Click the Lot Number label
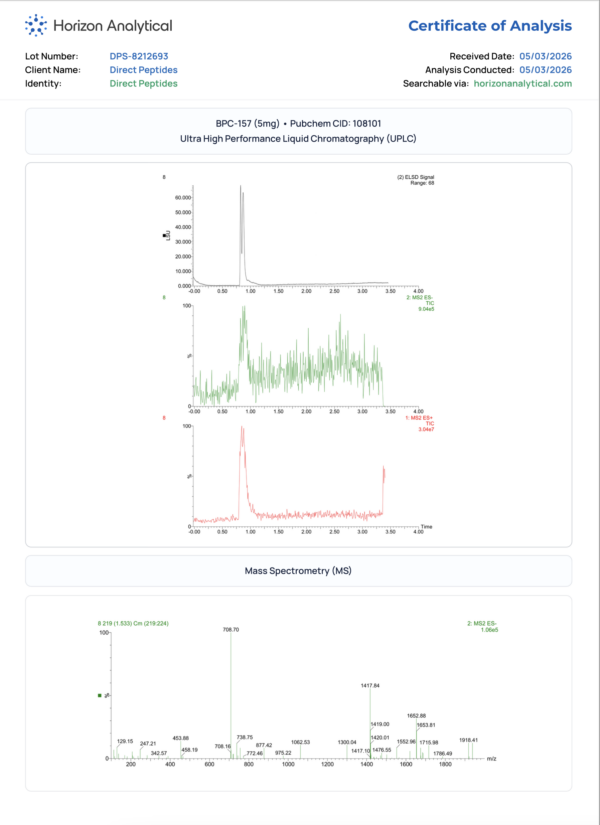This screenshot has height=825, width=600. [52, 56]
